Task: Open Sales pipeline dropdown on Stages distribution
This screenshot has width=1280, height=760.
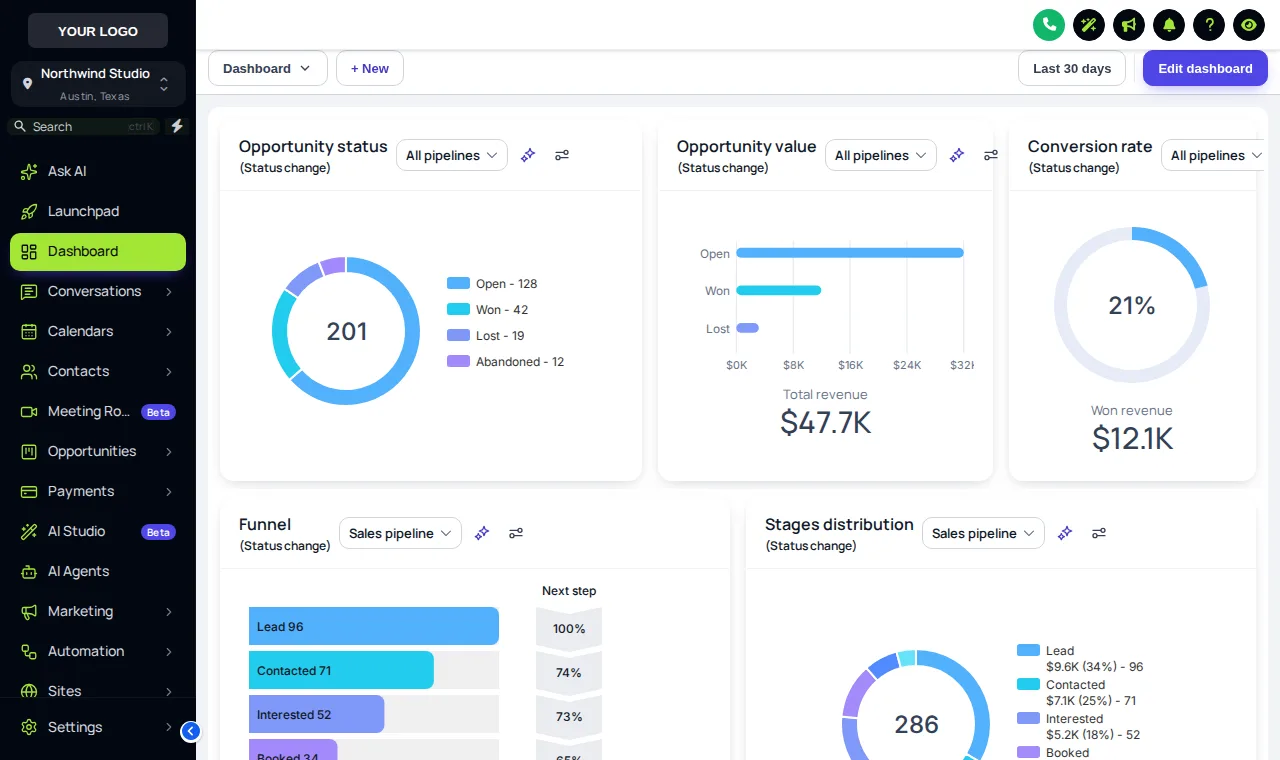Action: pos(983,533)
